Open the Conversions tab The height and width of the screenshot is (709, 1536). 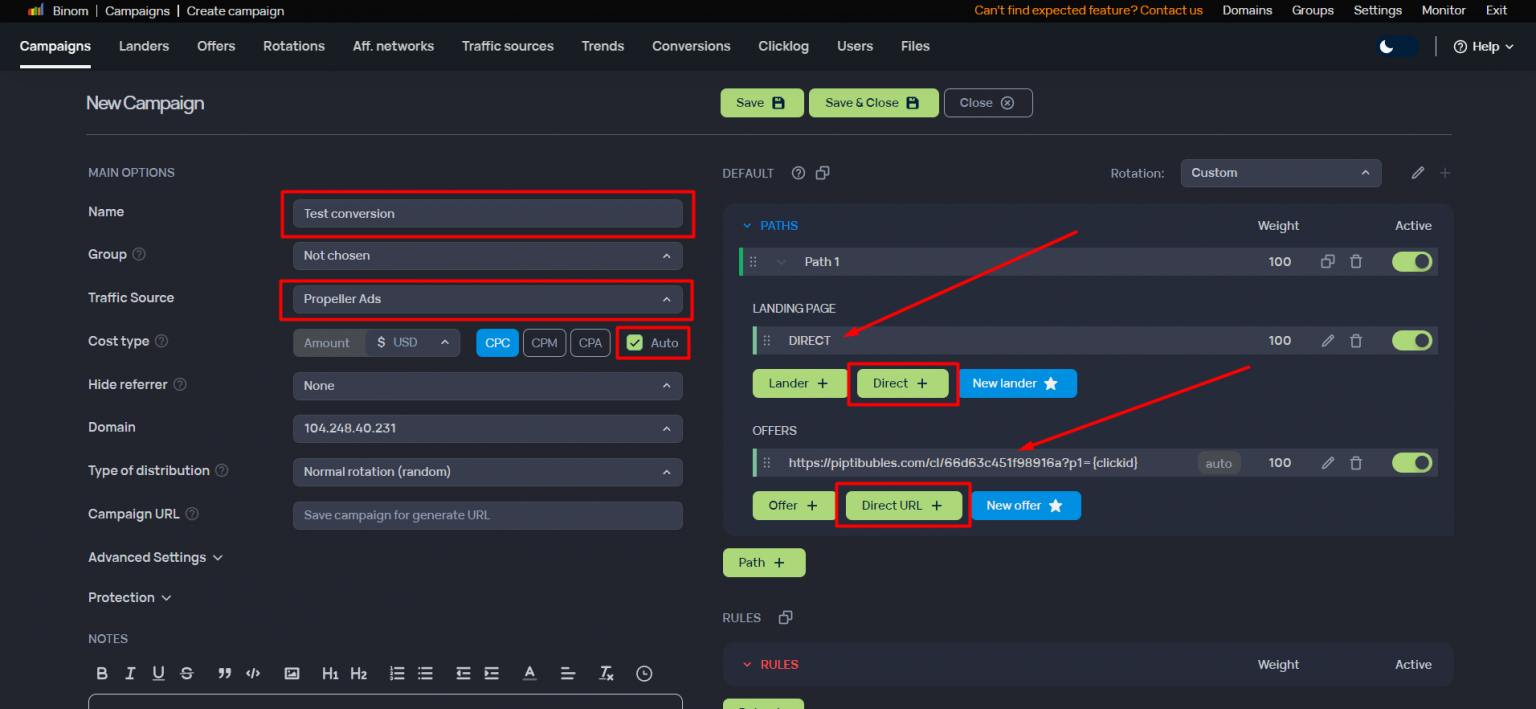coord(690,46)
